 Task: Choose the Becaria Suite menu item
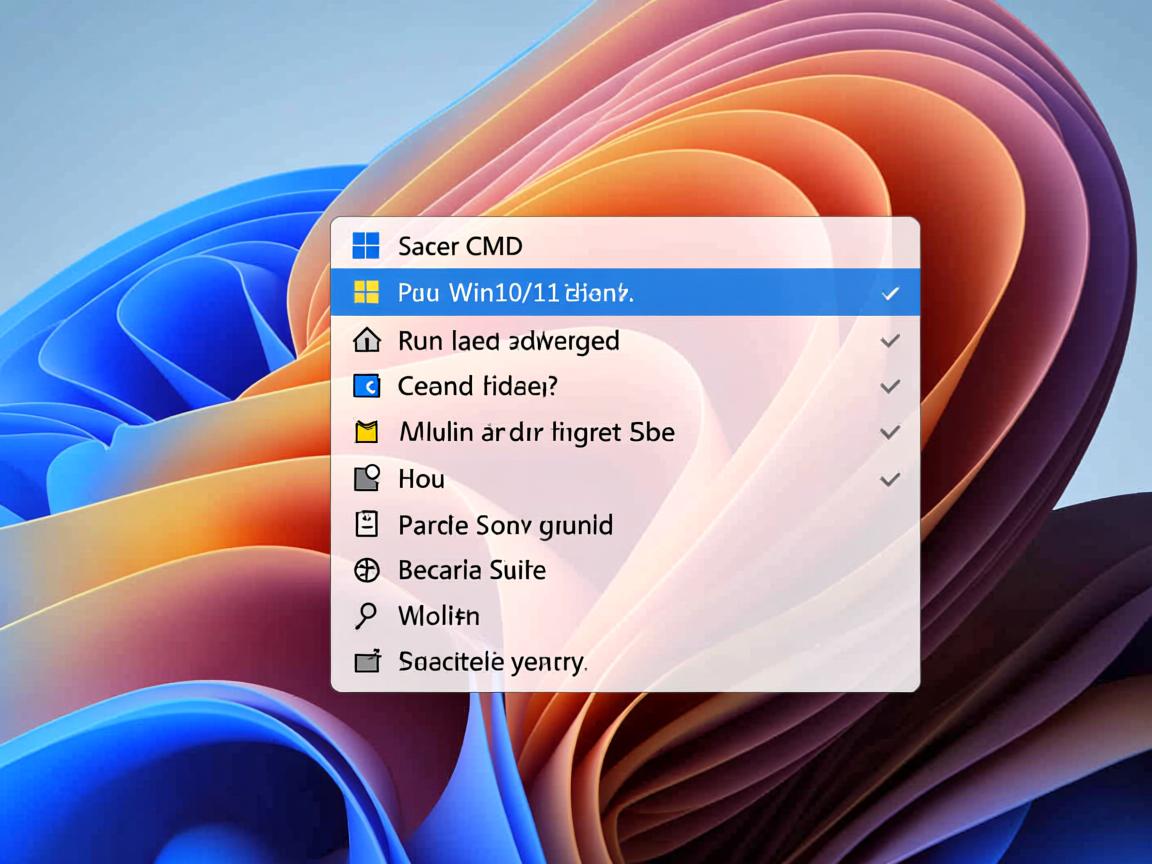[x=472, y=570]
